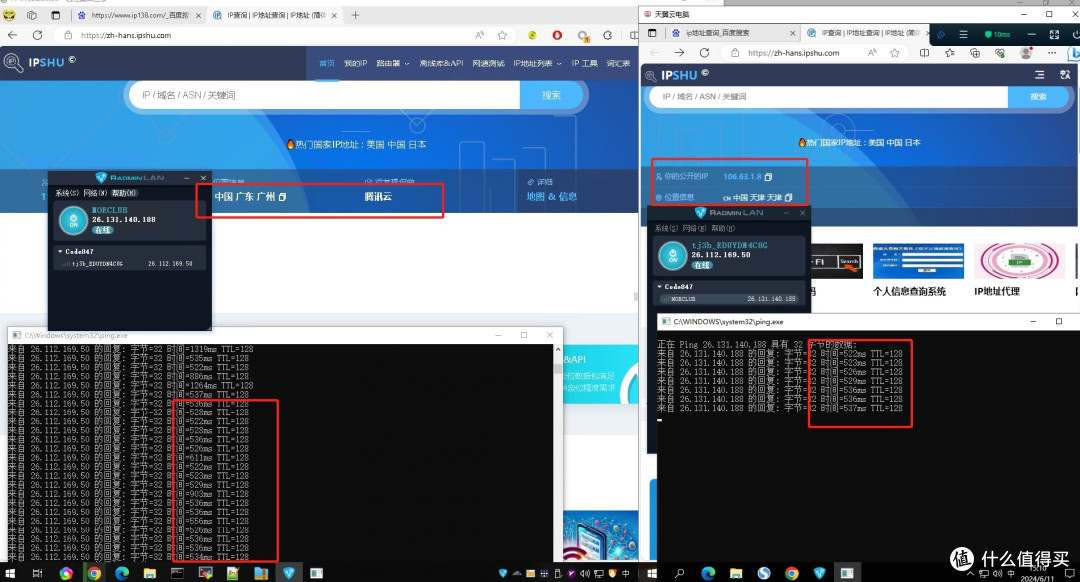Open hamburger menu on right IPSHU page
Viewport: 1080px width, 582px height.
1039,74
